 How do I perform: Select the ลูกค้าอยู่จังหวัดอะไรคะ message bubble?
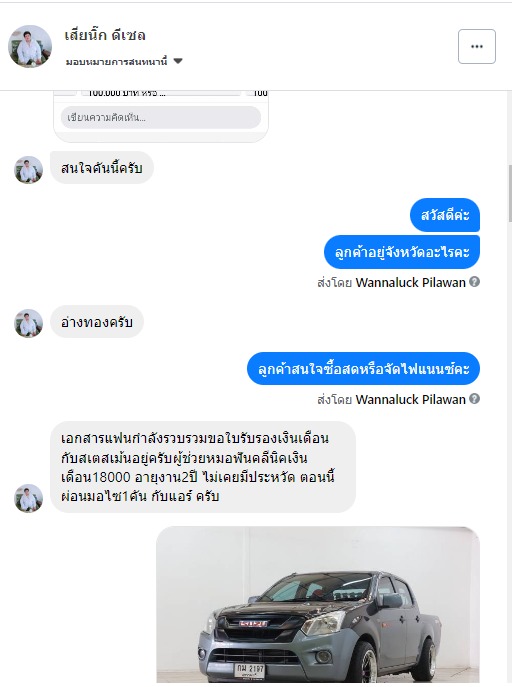[402, 252]
